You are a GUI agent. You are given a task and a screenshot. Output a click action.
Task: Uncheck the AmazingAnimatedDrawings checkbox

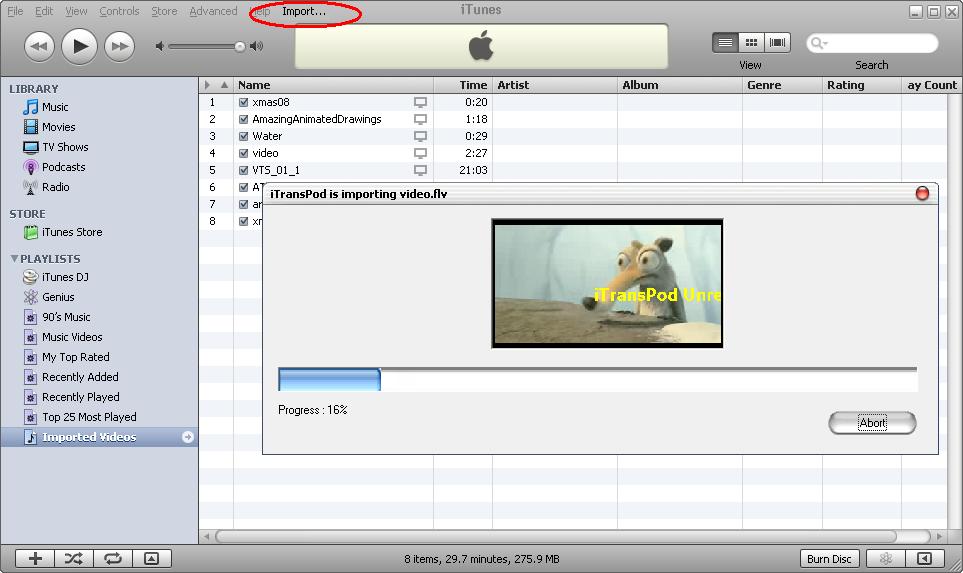pyautogui.click(x=243, y=119)
